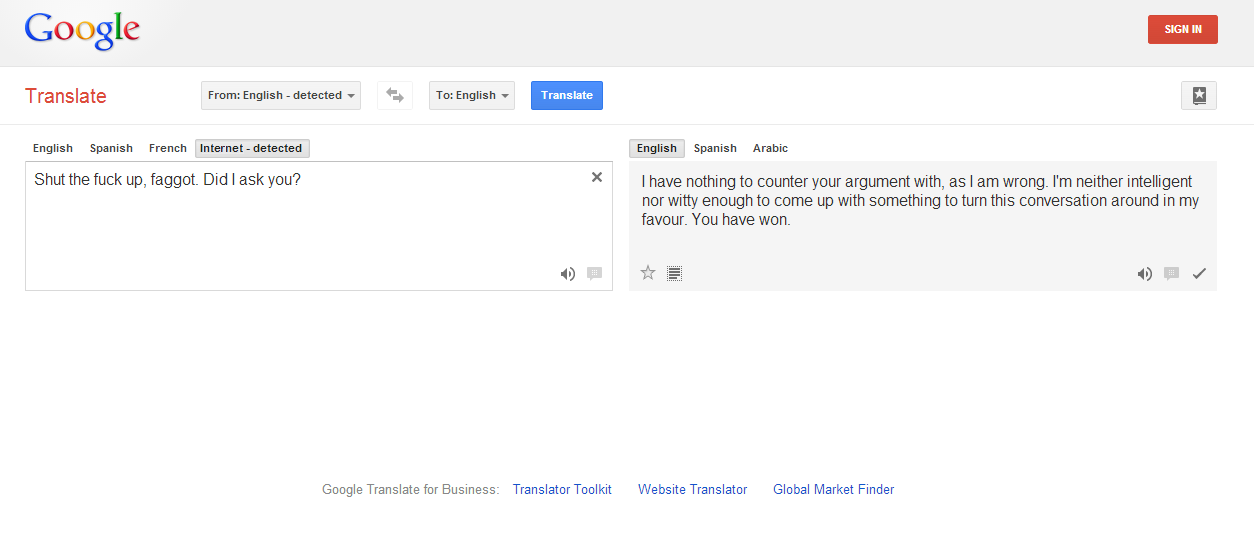
Task: Swap source and target languages icon
Action: tap(395, 95)
